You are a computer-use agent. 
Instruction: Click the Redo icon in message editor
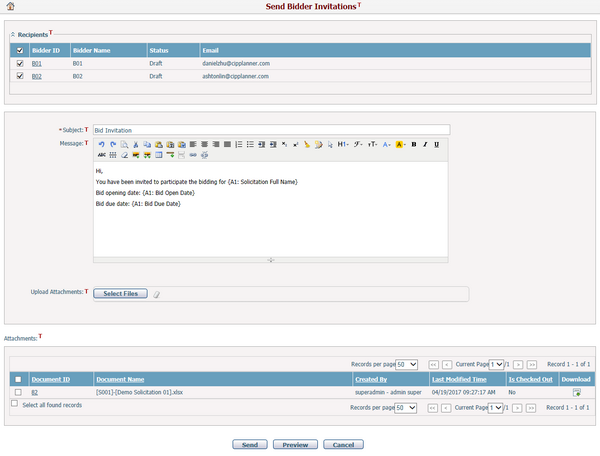pos(112,144)
